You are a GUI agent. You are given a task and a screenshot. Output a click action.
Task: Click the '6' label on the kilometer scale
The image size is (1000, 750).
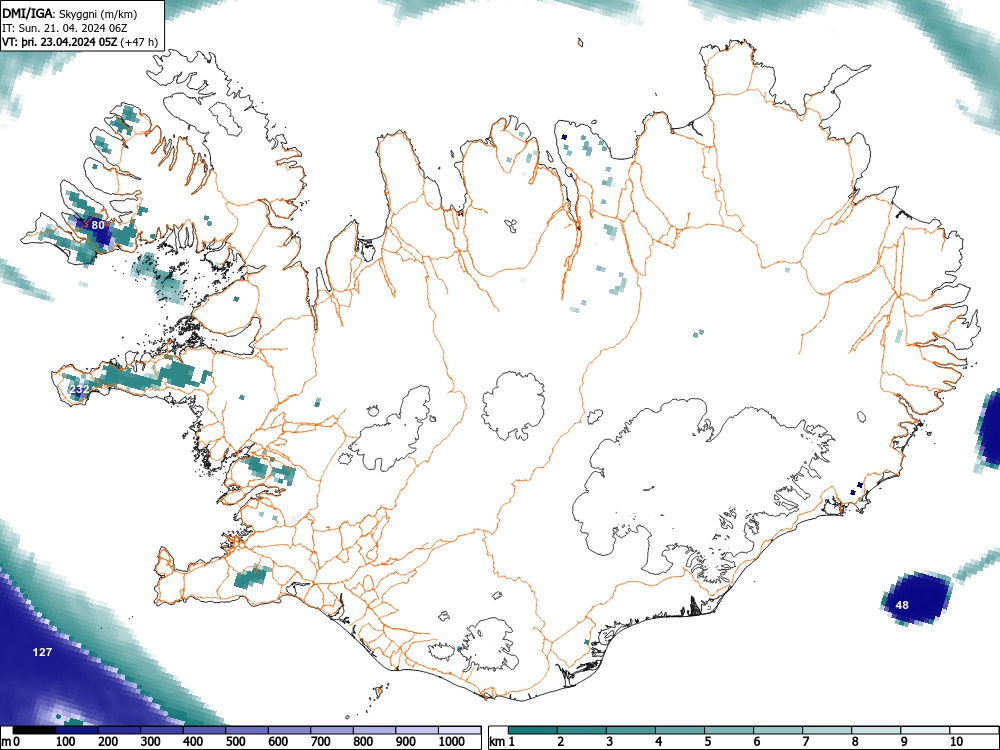click(756, 742)
